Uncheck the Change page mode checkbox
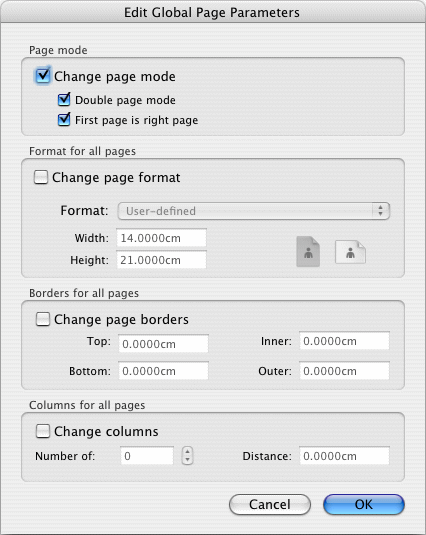Viewport: 426px width, 535px height. [43, 75]
